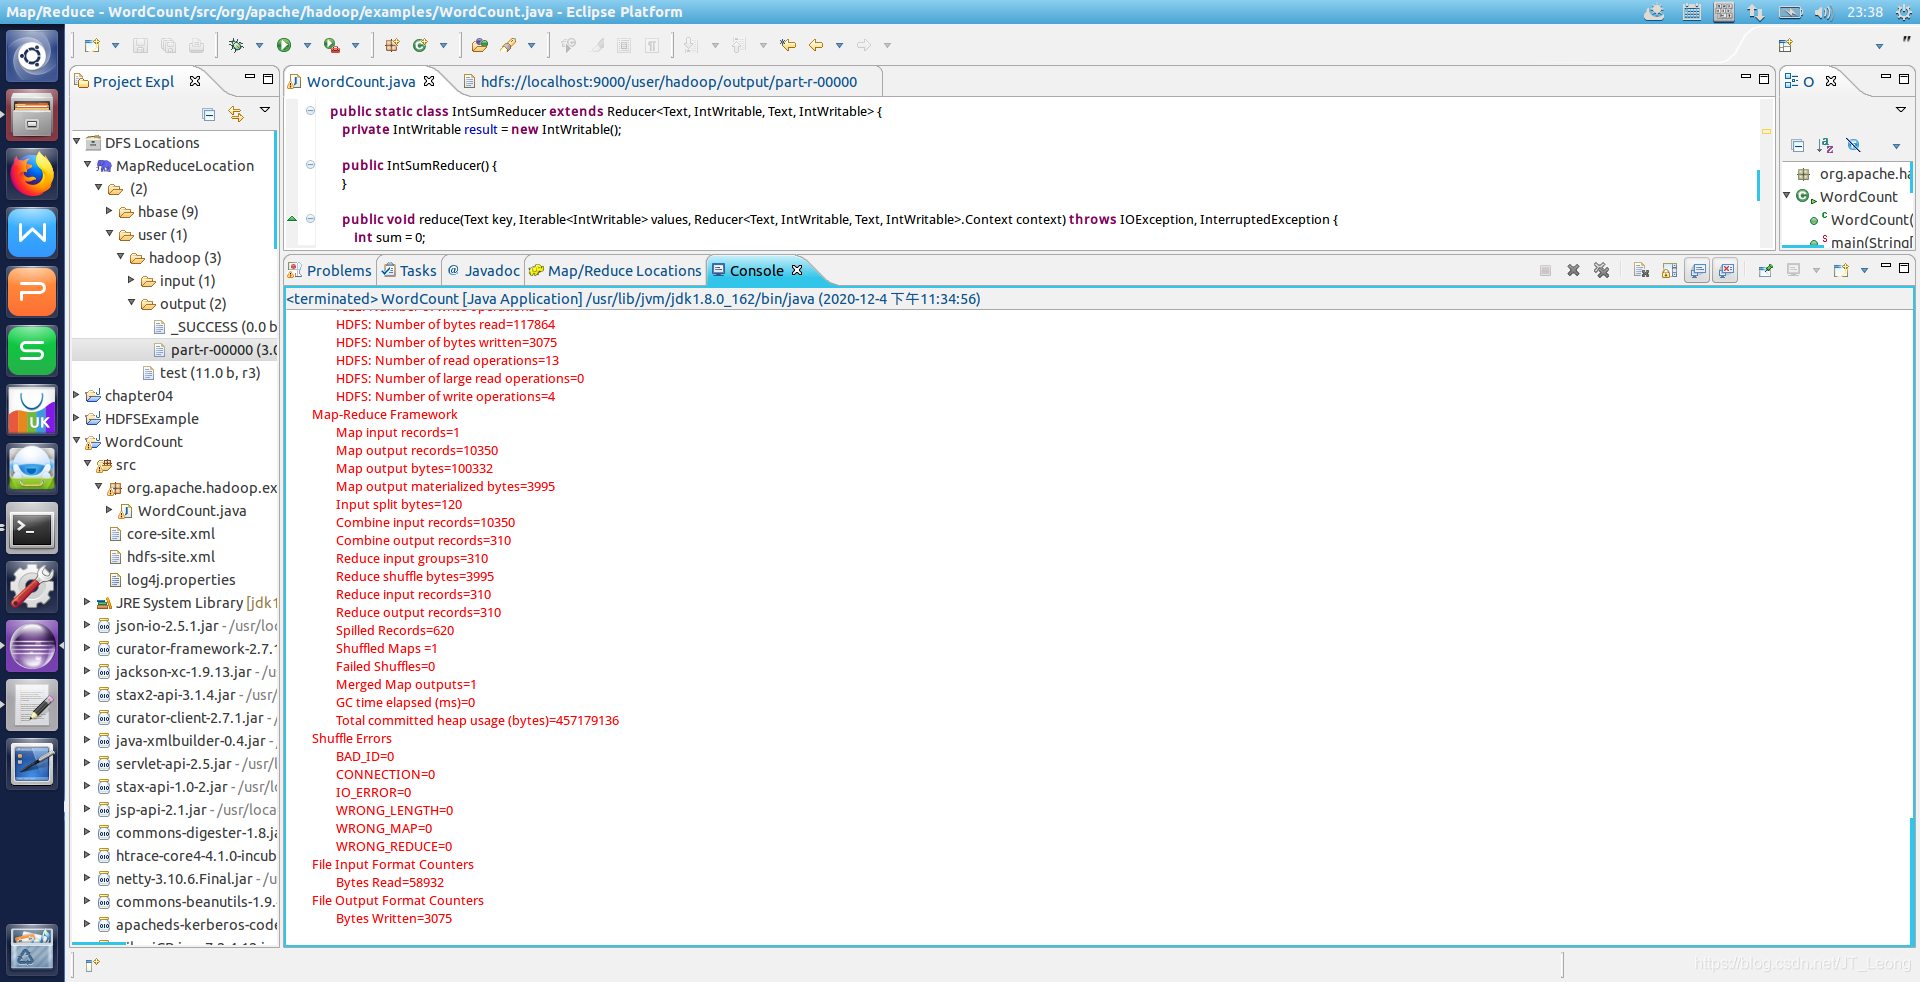Click the New Java Class icon
This screenshot has height=982, width=1920.
[421, 45]
